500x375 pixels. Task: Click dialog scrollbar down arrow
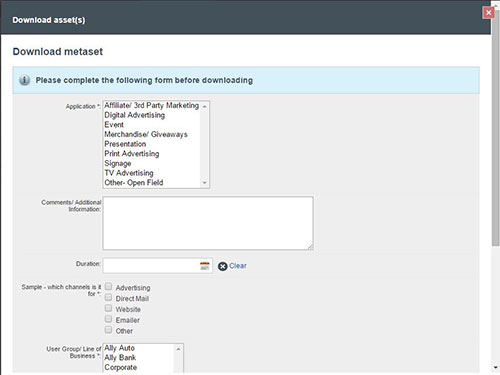point(496,368)
